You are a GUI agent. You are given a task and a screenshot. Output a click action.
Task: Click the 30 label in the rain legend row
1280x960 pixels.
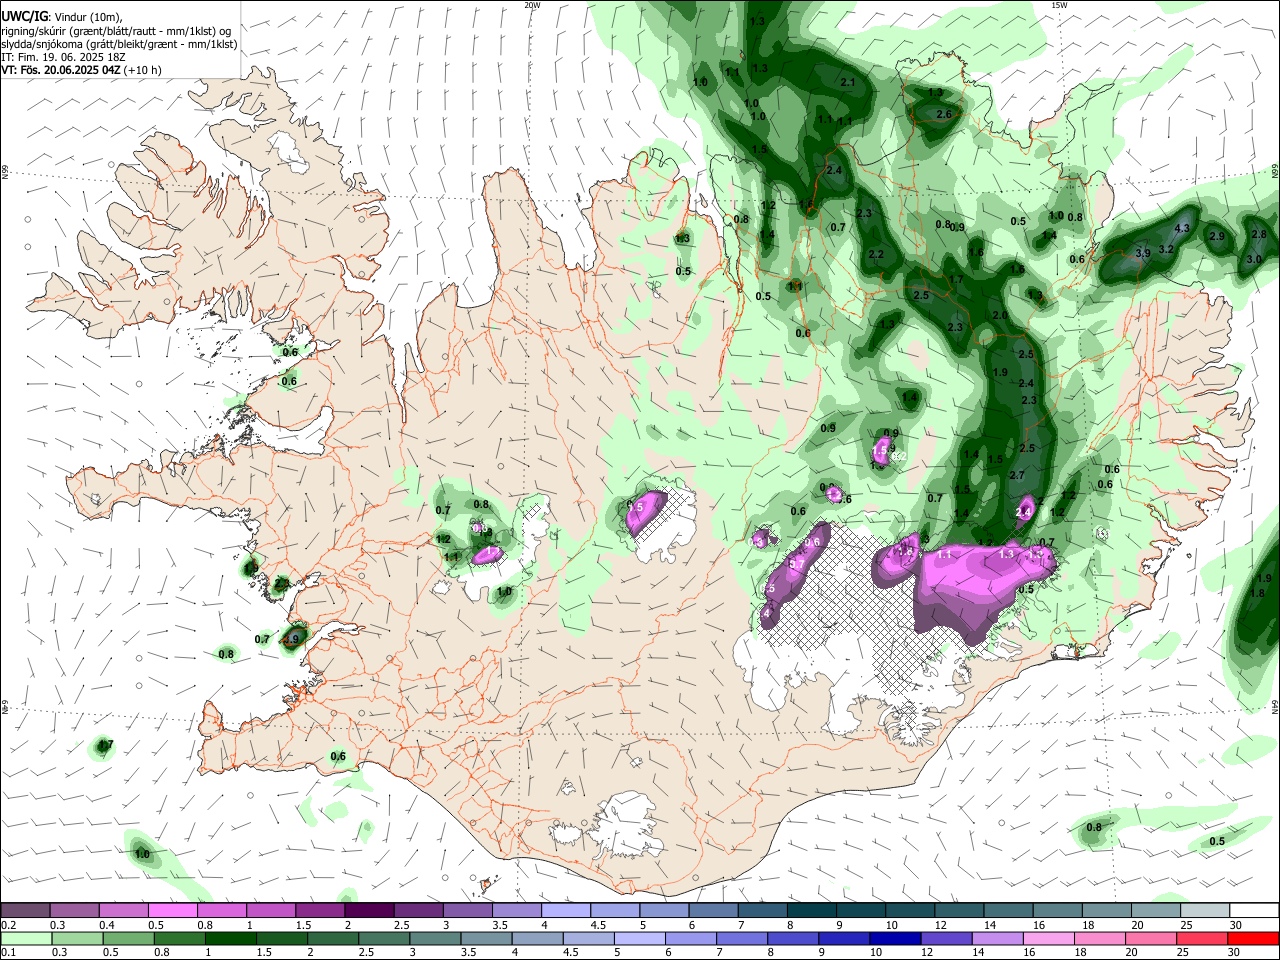point(1235,953)
